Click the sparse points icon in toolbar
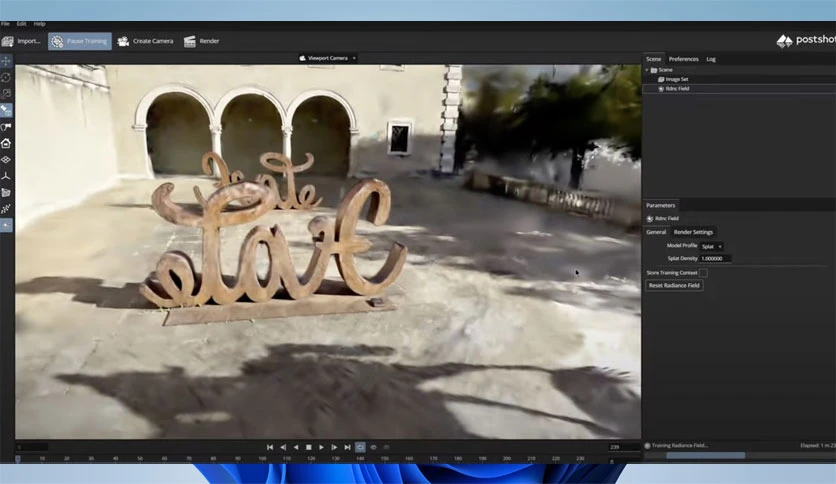The width and height of the screenshot is (836, 484). tap(6, 209)
